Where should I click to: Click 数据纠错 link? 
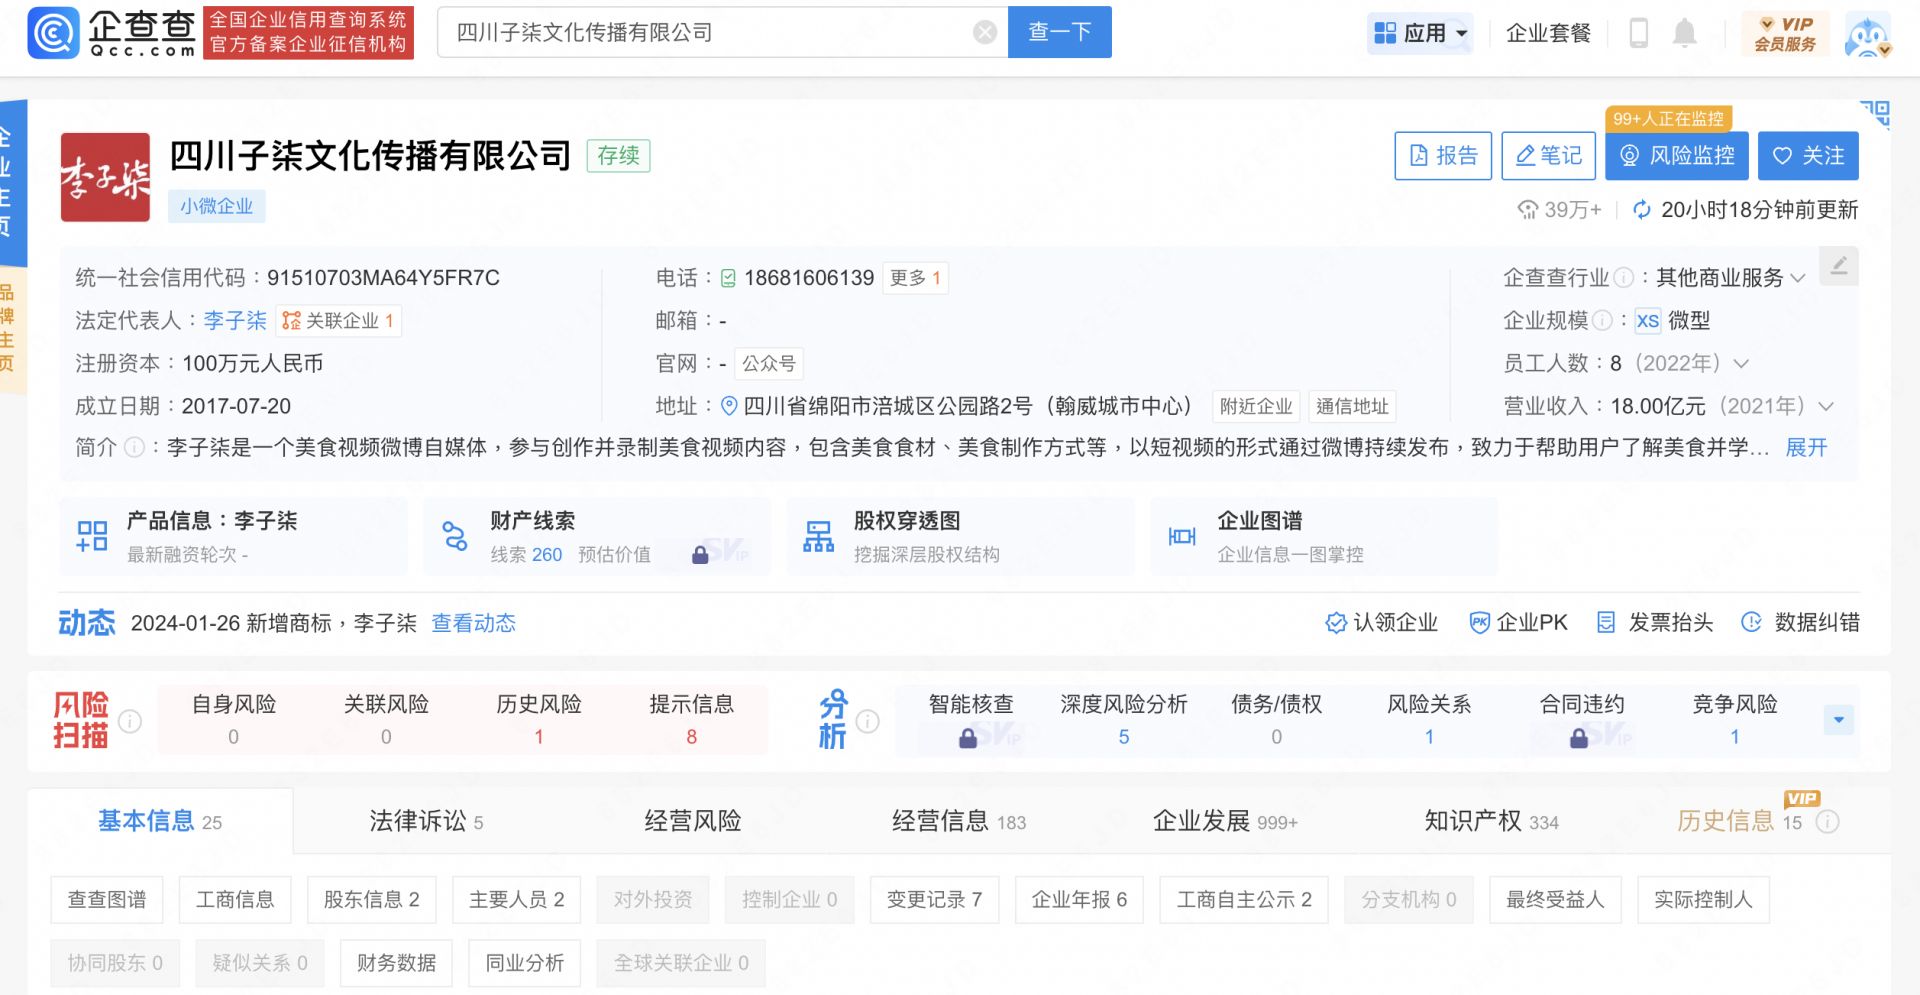(1800, 622)
